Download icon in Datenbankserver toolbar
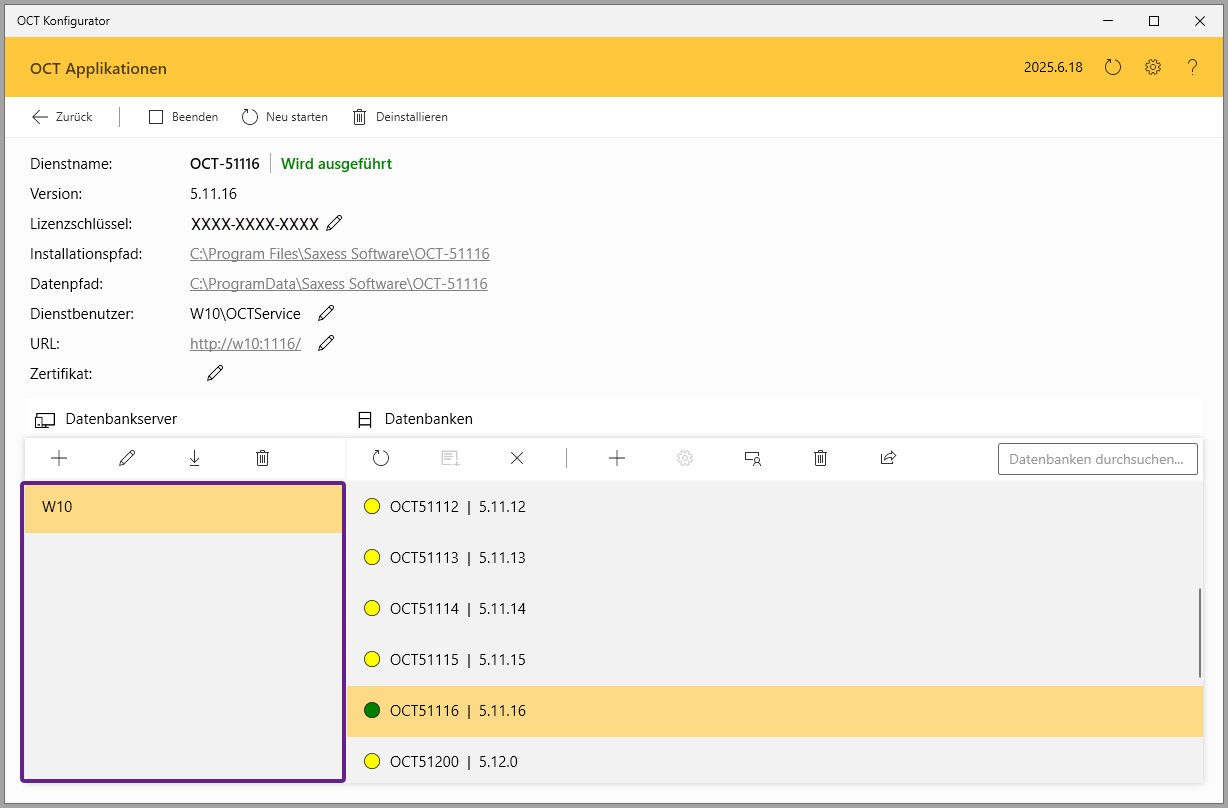 (194, 458)
